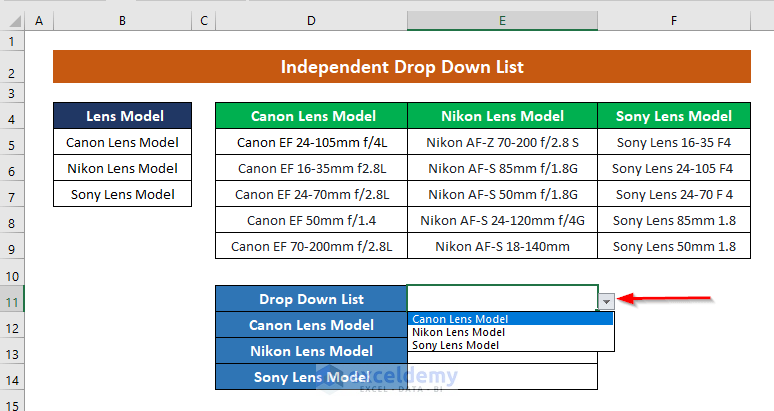The image size is (774, 411).
Task: Click the select-all corner triangle
Action: point(15,21)
